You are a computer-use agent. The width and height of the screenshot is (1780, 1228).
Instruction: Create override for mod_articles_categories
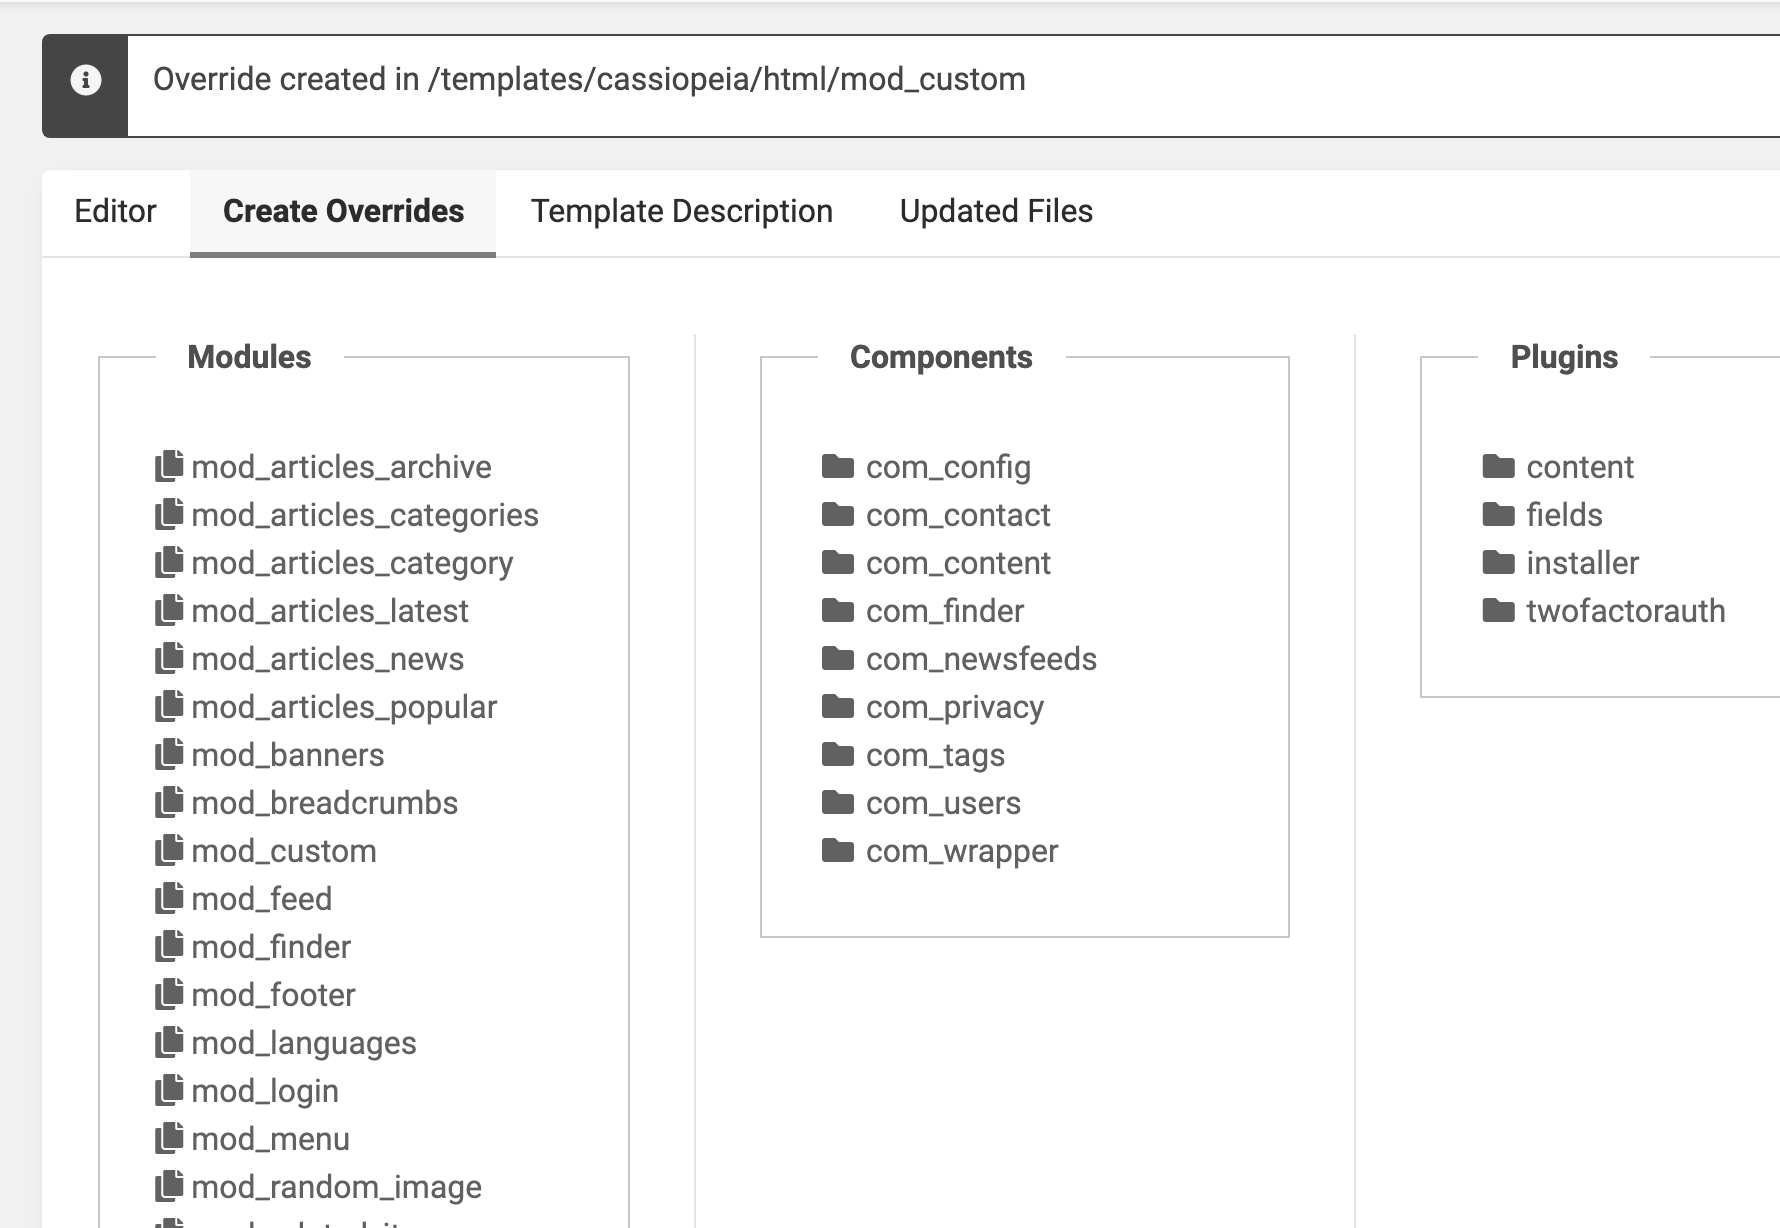[x=365, y=515]
